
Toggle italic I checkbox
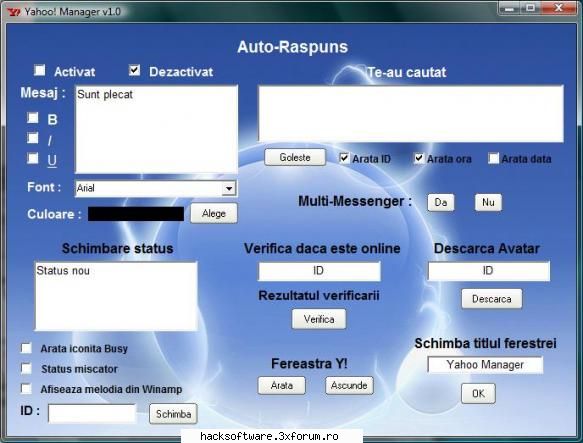tap(33, 138)
